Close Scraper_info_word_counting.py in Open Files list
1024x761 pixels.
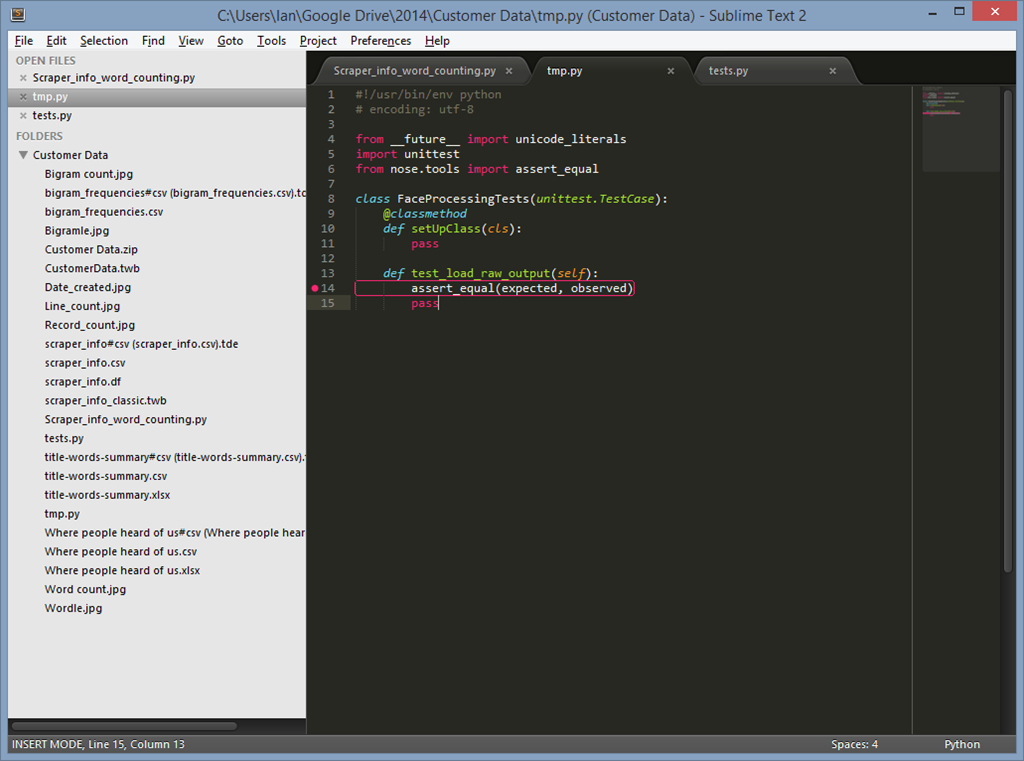tap(23, 78)
